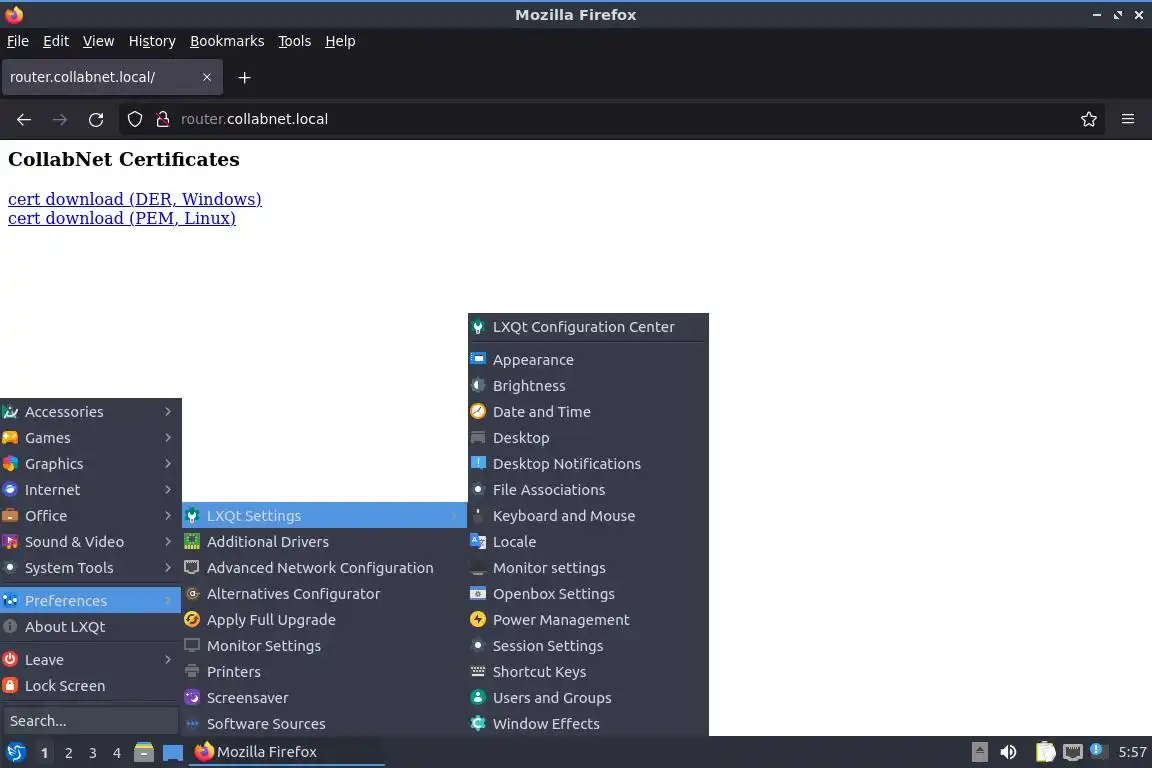This screenshot has width=1152, height=768.
Task: Download the PEM Linux certificate
Action: [x=122, y=218]
